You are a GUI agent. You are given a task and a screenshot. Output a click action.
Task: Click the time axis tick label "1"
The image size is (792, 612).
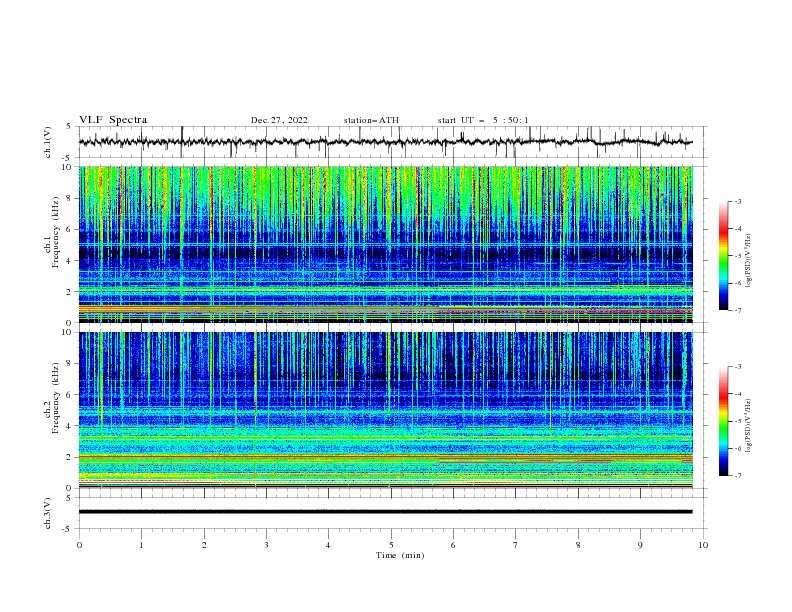pyautogui.click(x=141, y=545)
